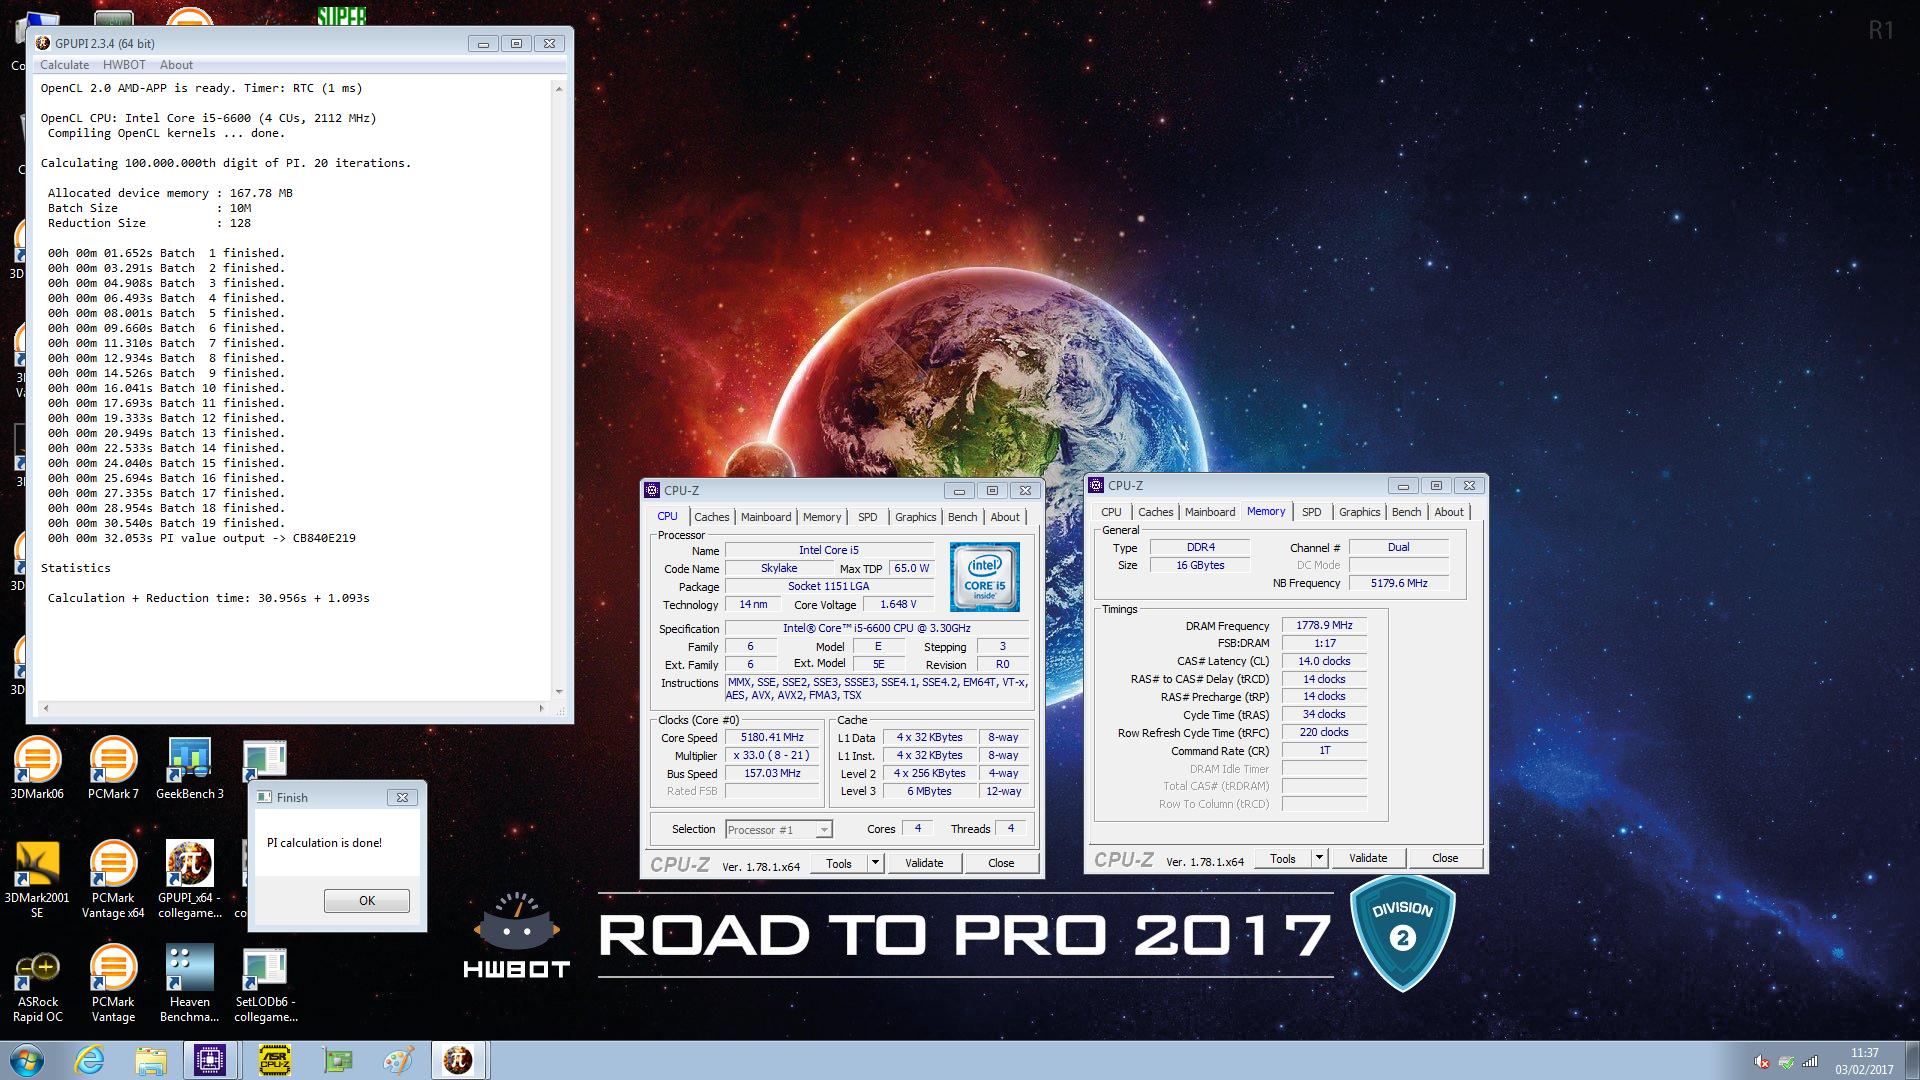Open the green circuit board taskbar app

pyautogui.click(x=337, y=1060)
